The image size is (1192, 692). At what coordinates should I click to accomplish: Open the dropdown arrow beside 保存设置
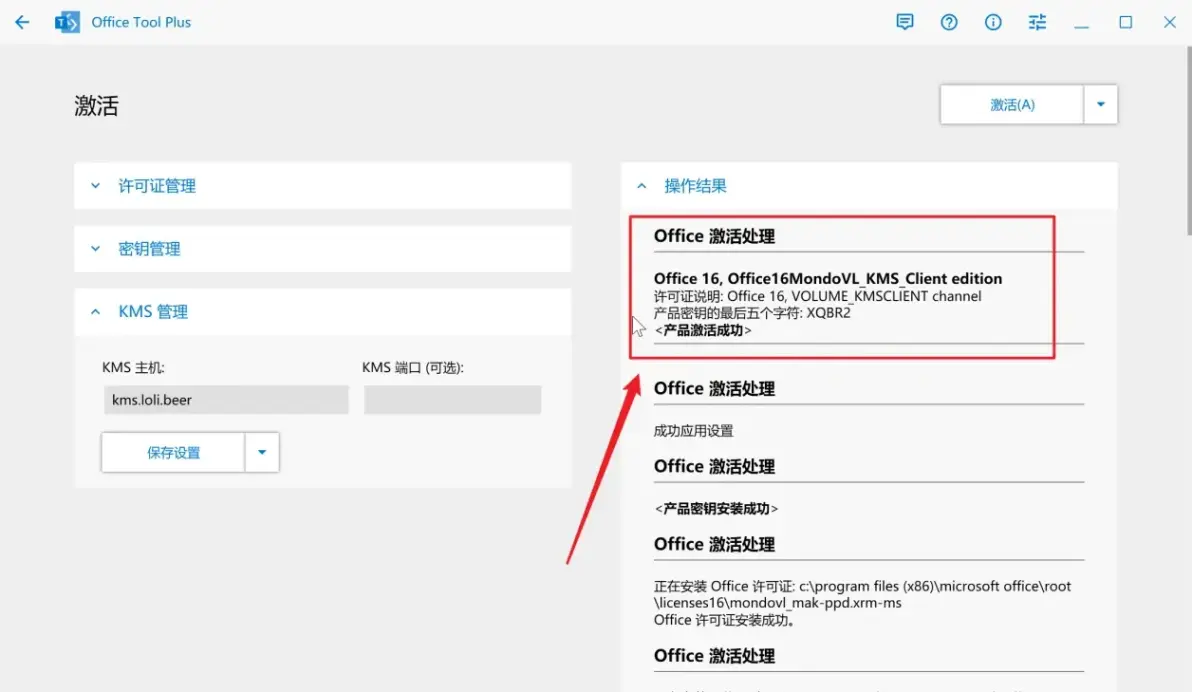coord(262,452)
